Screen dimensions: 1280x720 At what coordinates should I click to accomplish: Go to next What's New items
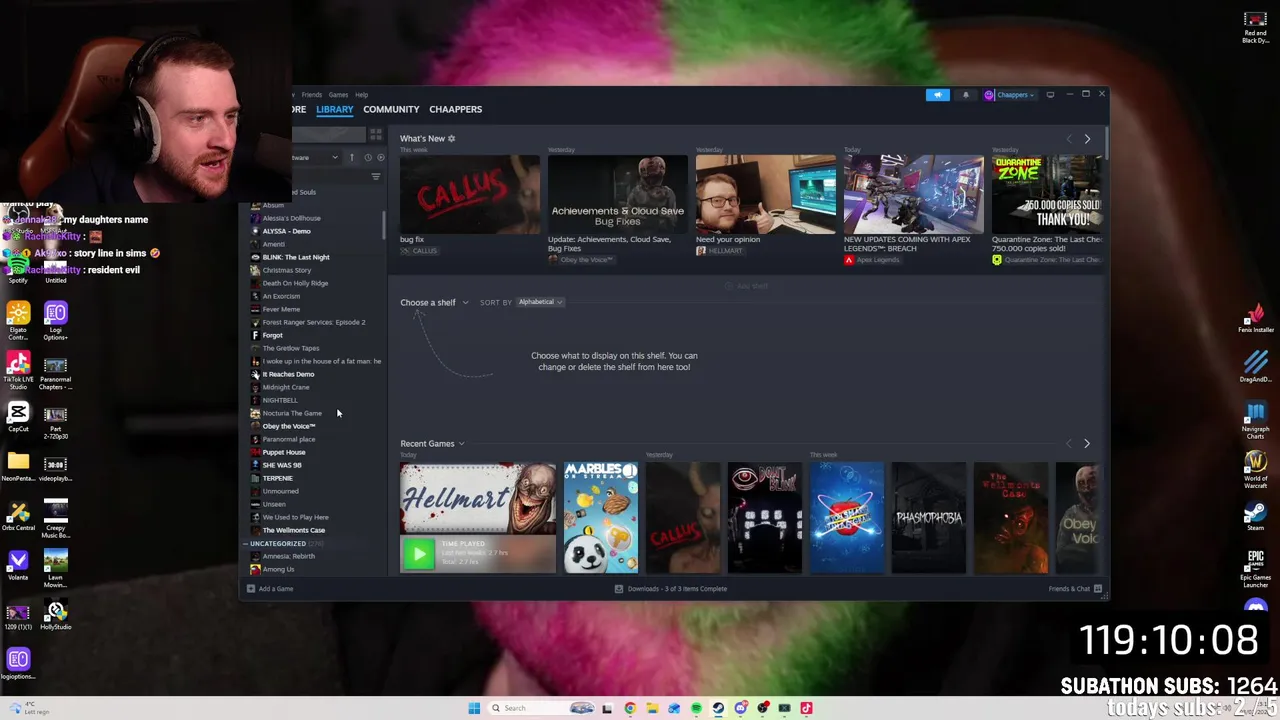click(x=1087, y=139)
